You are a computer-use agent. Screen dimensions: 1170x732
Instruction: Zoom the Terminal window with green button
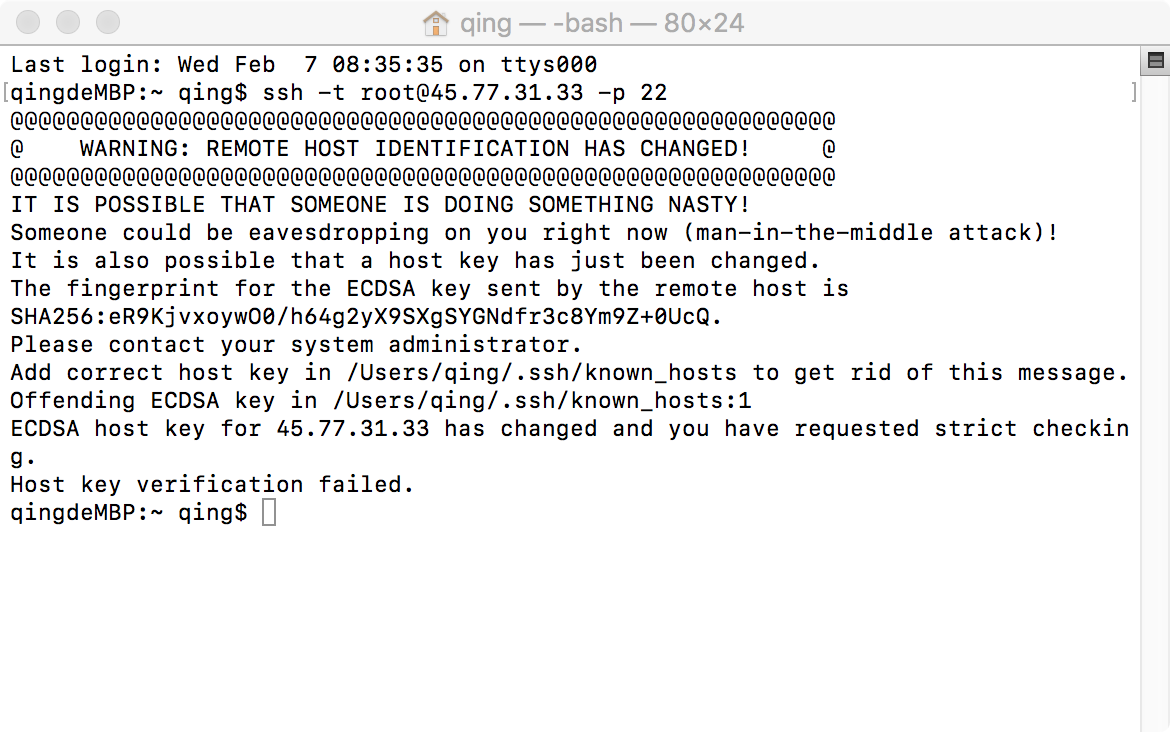pos(108,22)
